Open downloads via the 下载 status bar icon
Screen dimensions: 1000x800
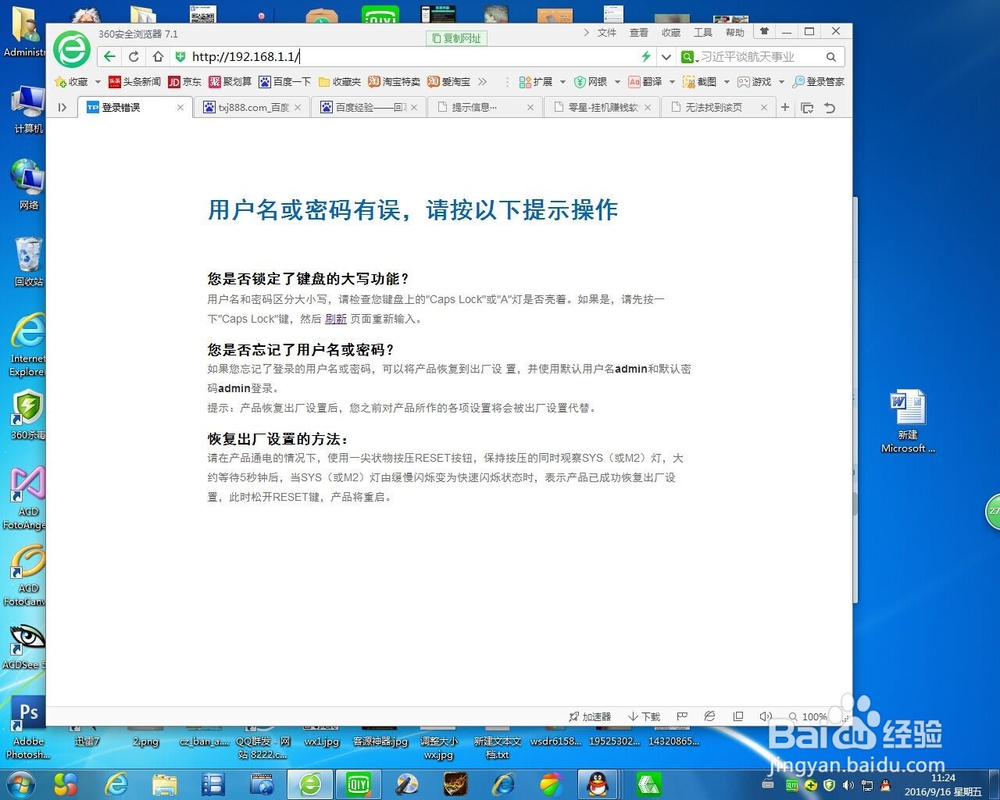tap(645, 716)
